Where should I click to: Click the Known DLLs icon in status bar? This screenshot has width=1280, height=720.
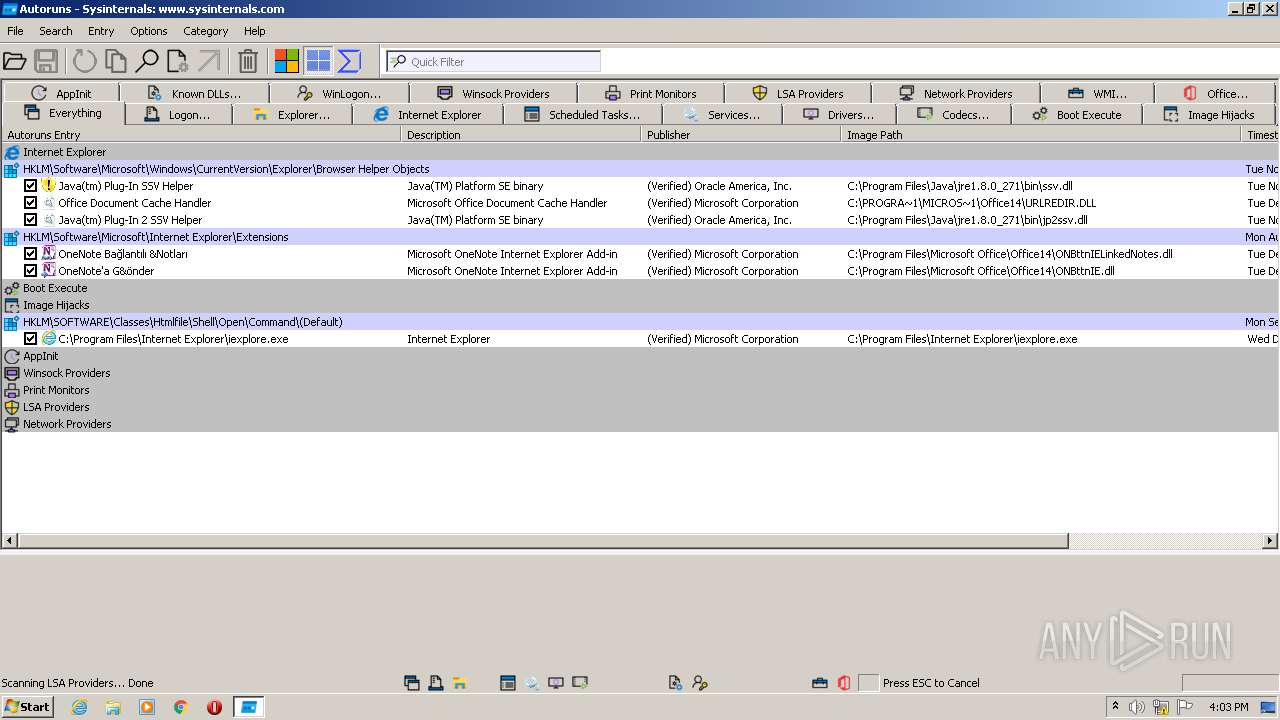coord(676,683)
